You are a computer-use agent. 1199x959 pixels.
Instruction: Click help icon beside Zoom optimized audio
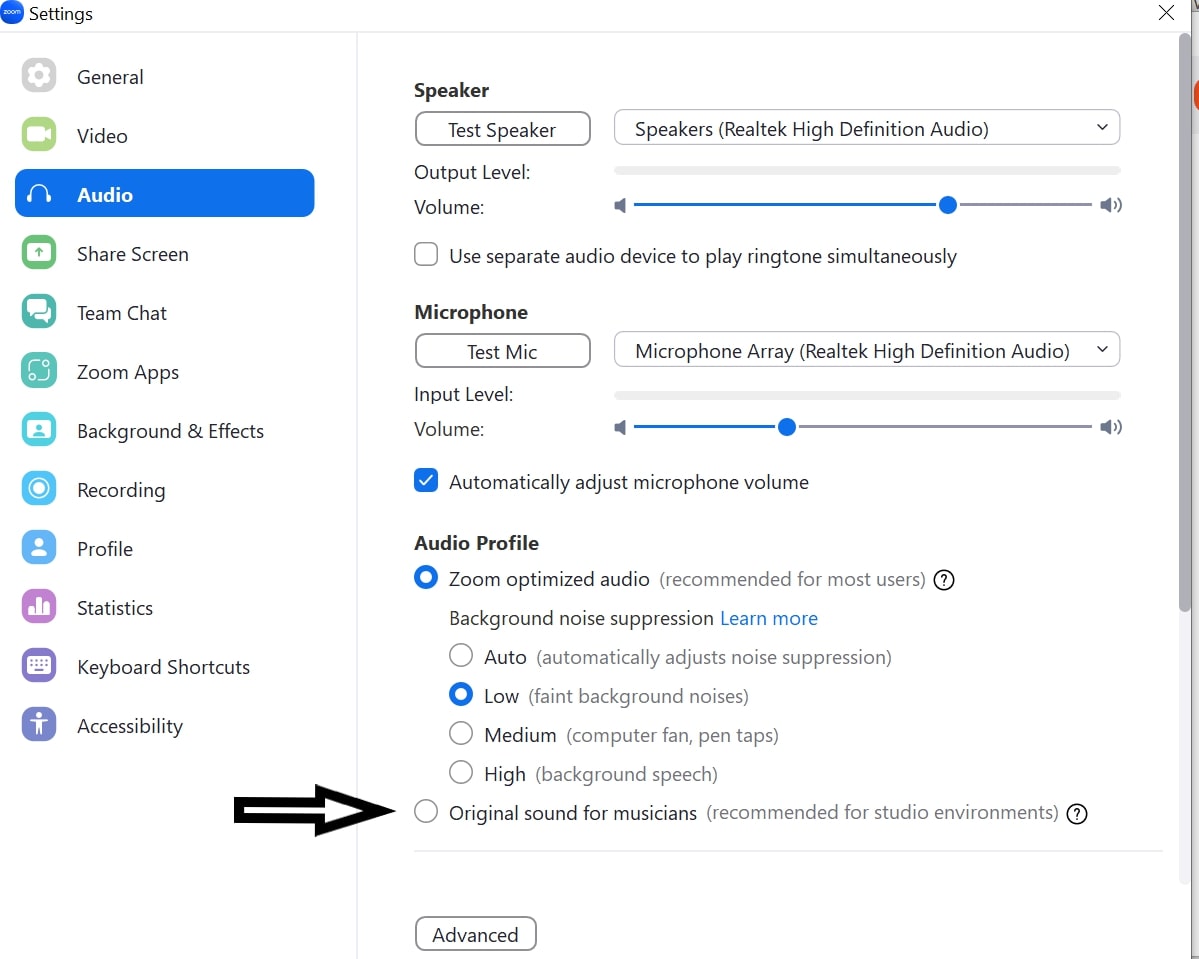[944, 580]
